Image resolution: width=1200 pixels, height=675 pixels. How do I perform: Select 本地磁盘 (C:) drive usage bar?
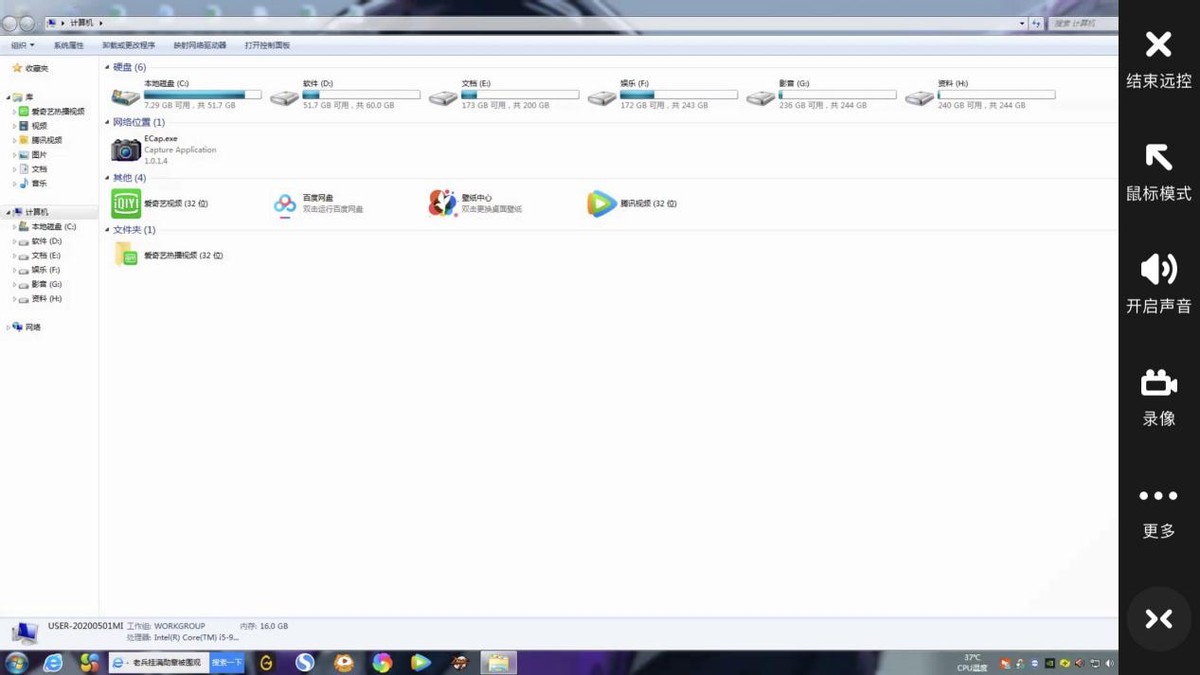click(x=202, y=95)
